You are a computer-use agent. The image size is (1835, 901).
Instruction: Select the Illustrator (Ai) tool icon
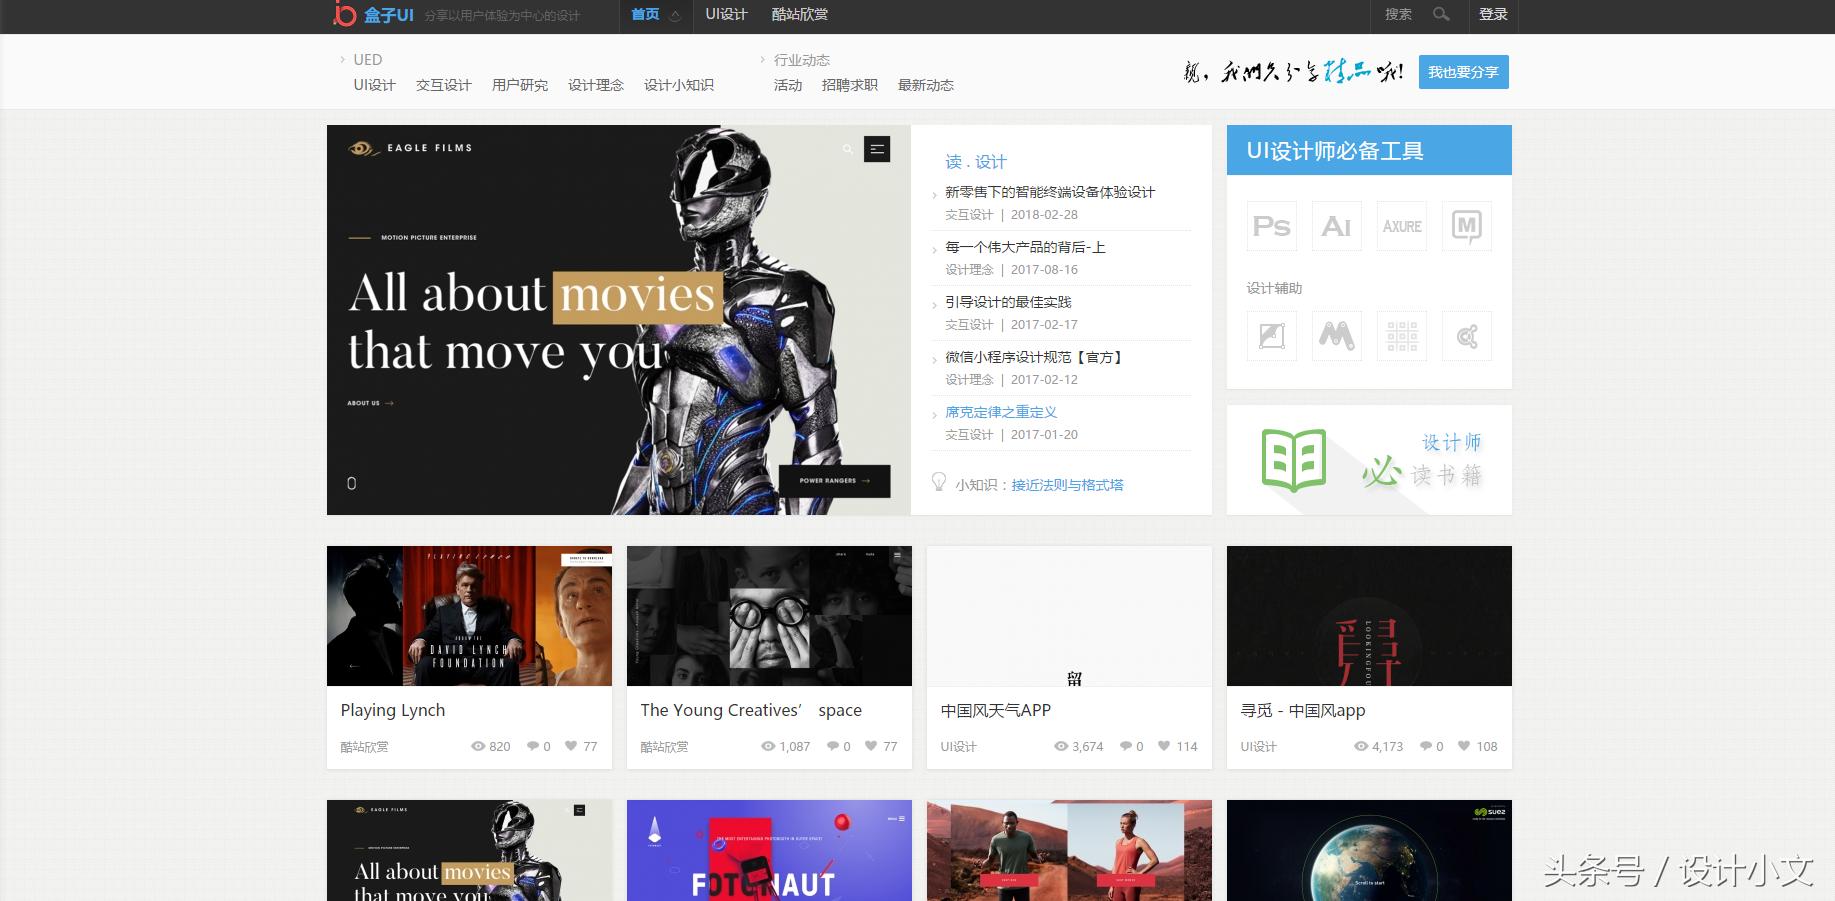[x=1336, y=226]
